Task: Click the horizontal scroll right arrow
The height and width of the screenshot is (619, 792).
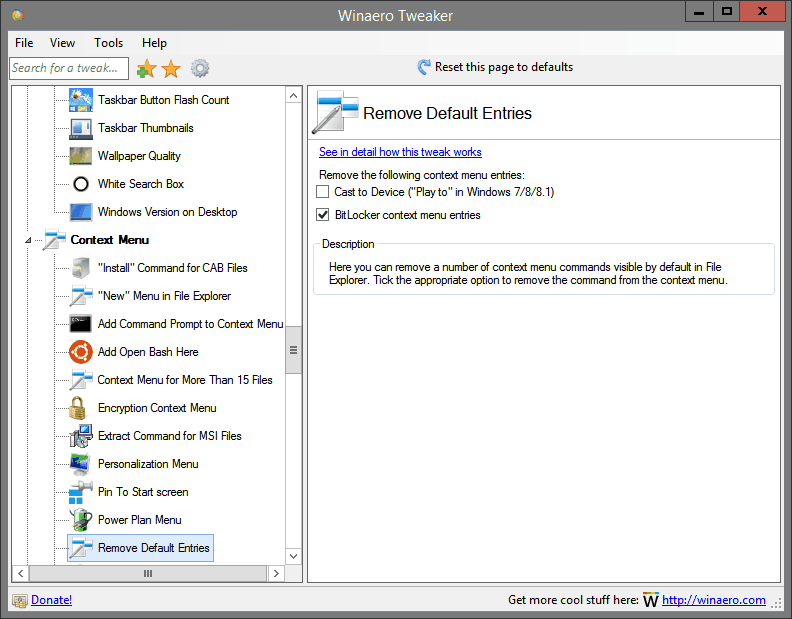Action: [x=276, y=574]
